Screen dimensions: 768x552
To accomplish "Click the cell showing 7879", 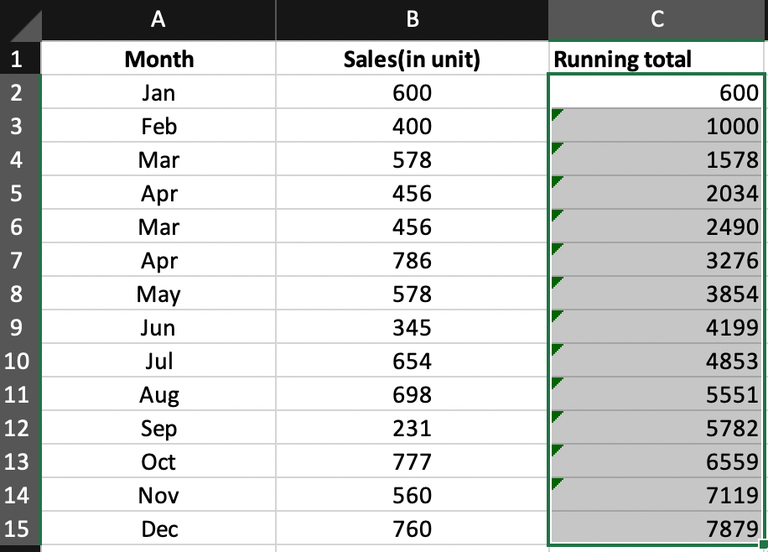I will (x=657, y=528).
